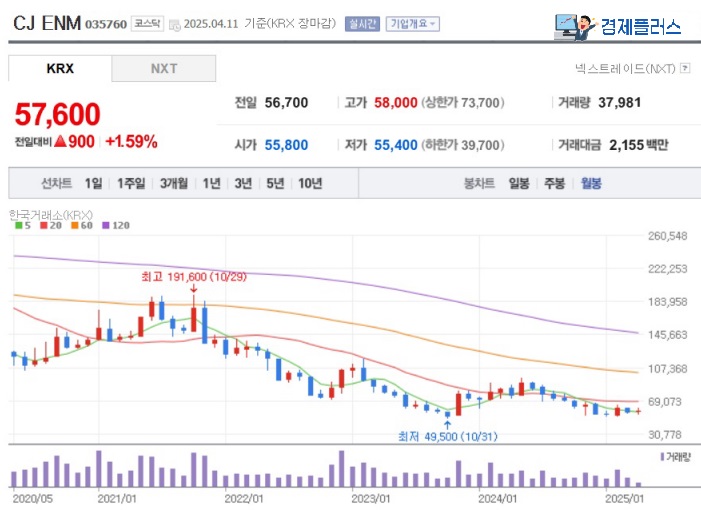Click the 전일 value 56,700

click(286, 103)
